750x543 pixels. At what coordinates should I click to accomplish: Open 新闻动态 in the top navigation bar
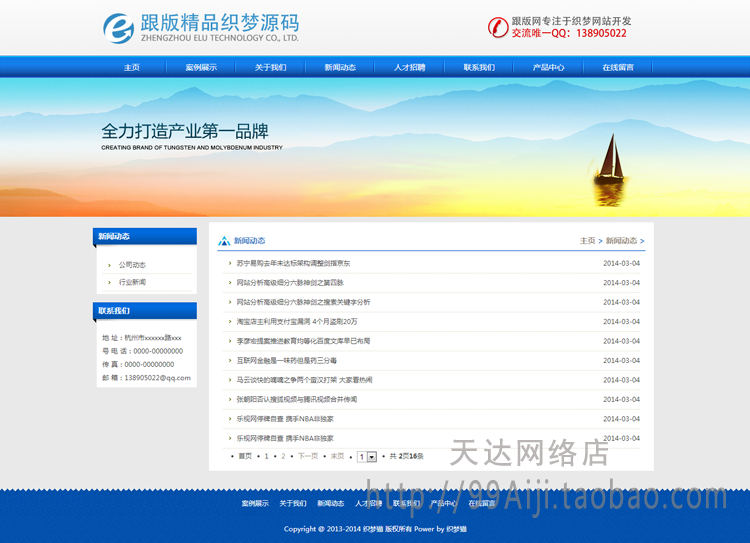pyautogui.click(x=340, y=67)
